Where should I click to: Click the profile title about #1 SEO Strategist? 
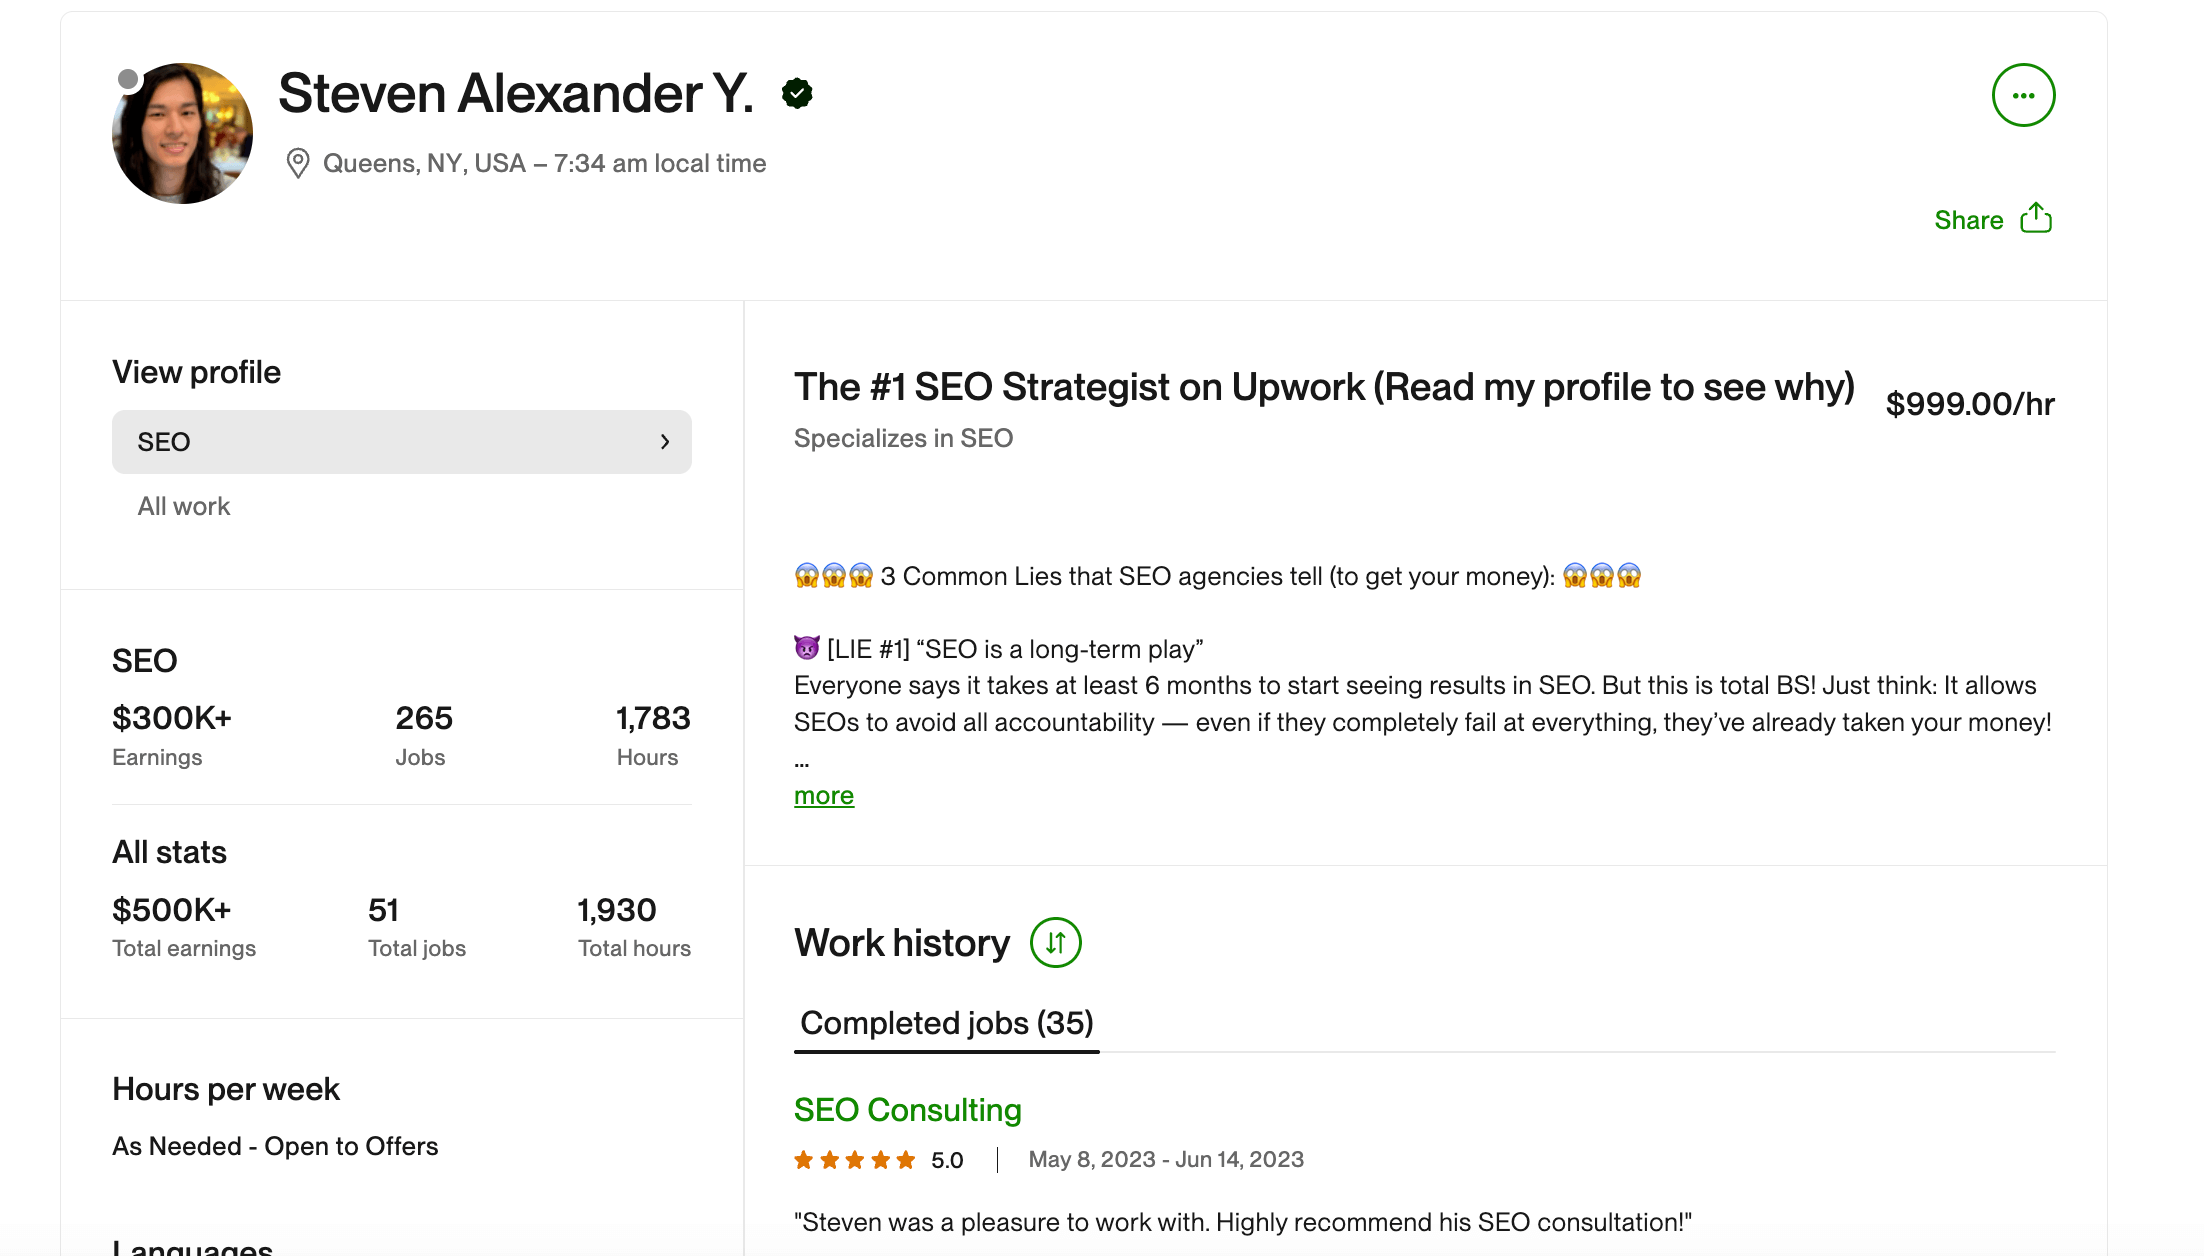tap(1325, 387)
